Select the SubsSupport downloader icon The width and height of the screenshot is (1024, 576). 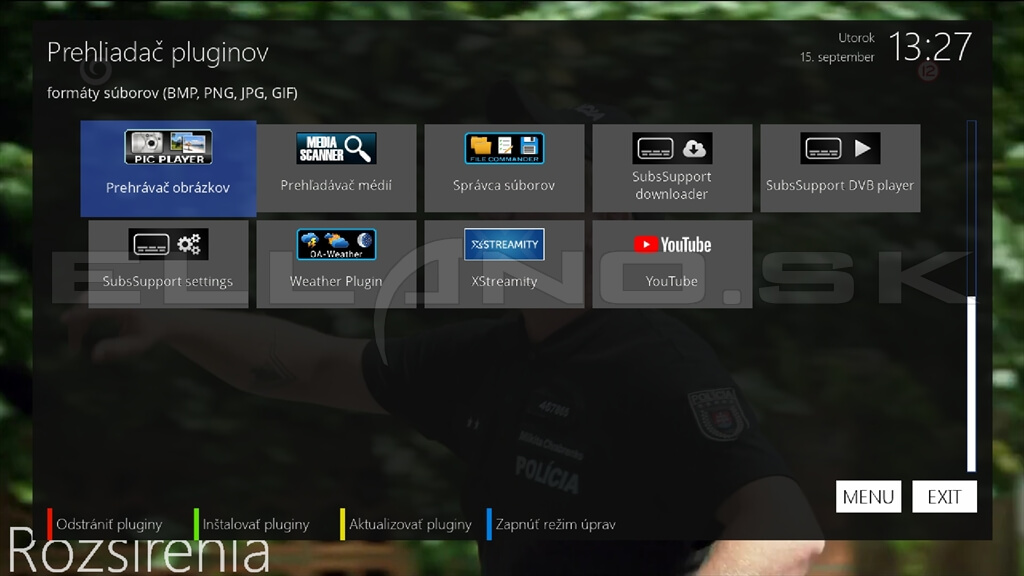coord(672,148)
